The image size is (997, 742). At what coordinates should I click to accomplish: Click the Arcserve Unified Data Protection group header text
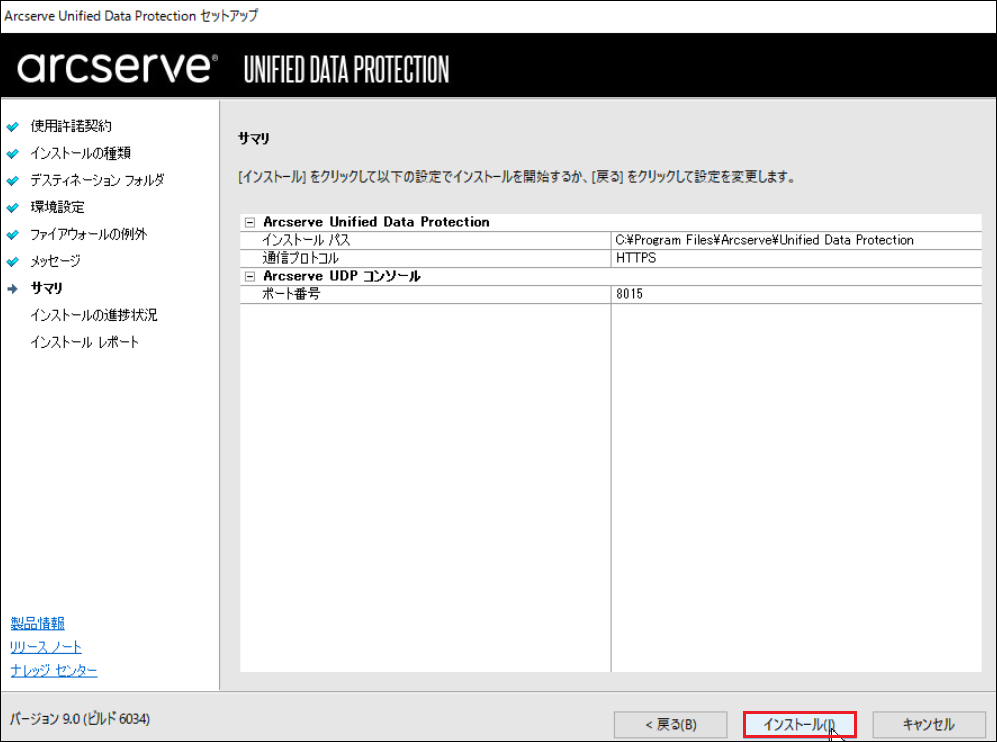[x=376, y=222]
